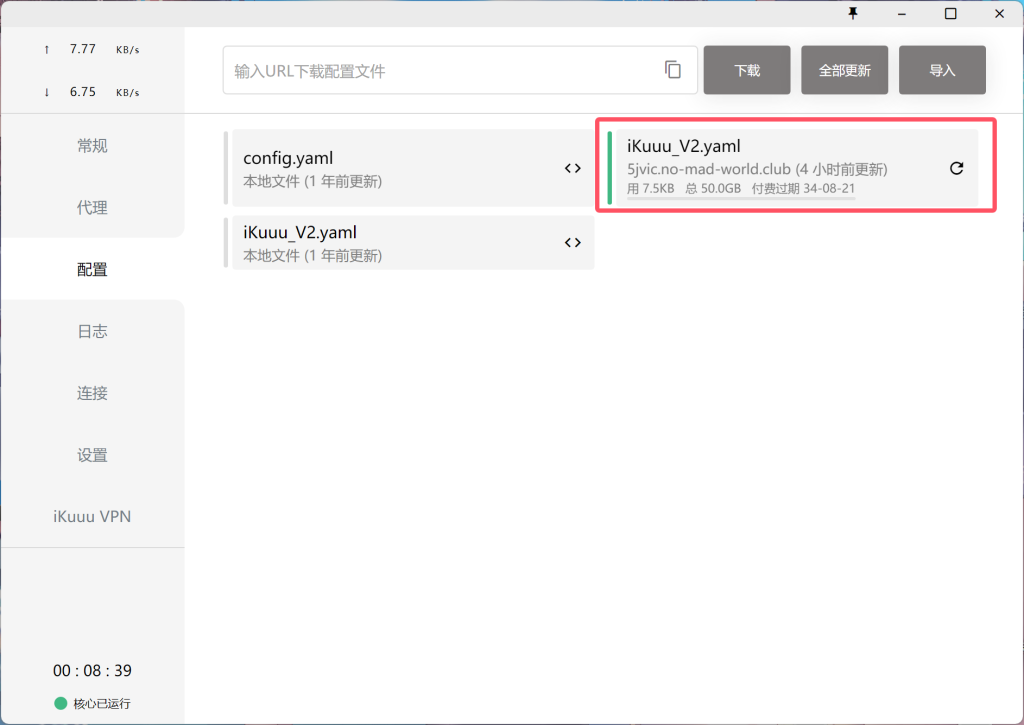Open the code editor icon for config.yaml
Viewport: 1024px width, 725px height.
pyautogui.click(x=572, y=169)
